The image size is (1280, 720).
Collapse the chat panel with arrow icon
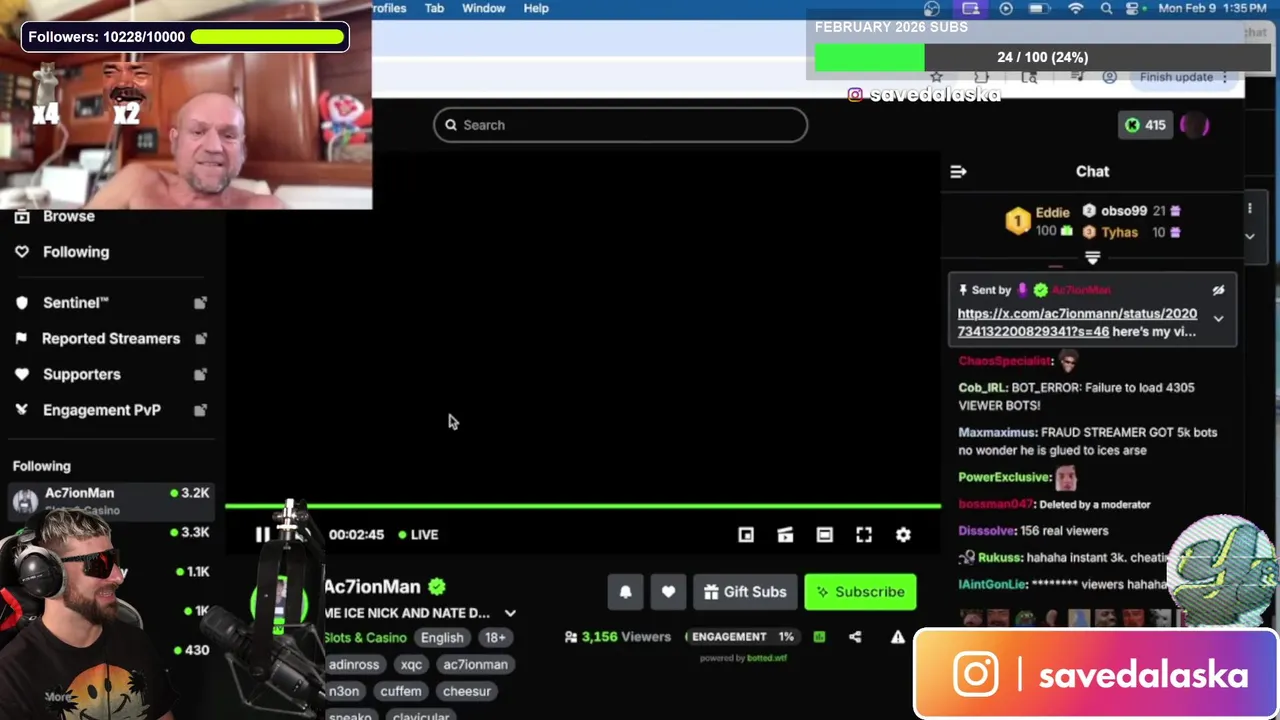[x=958, y=172]
